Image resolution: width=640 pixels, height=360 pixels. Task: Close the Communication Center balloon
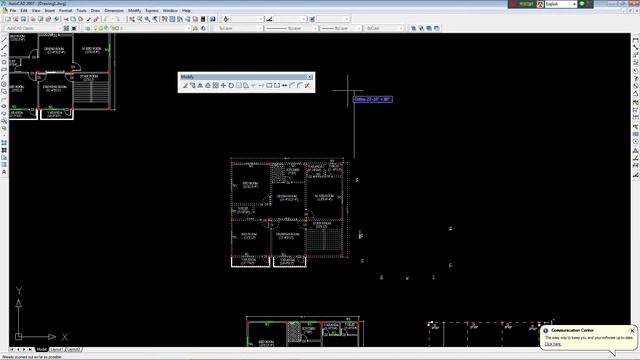pyautogui.click(x=632, y=330)
